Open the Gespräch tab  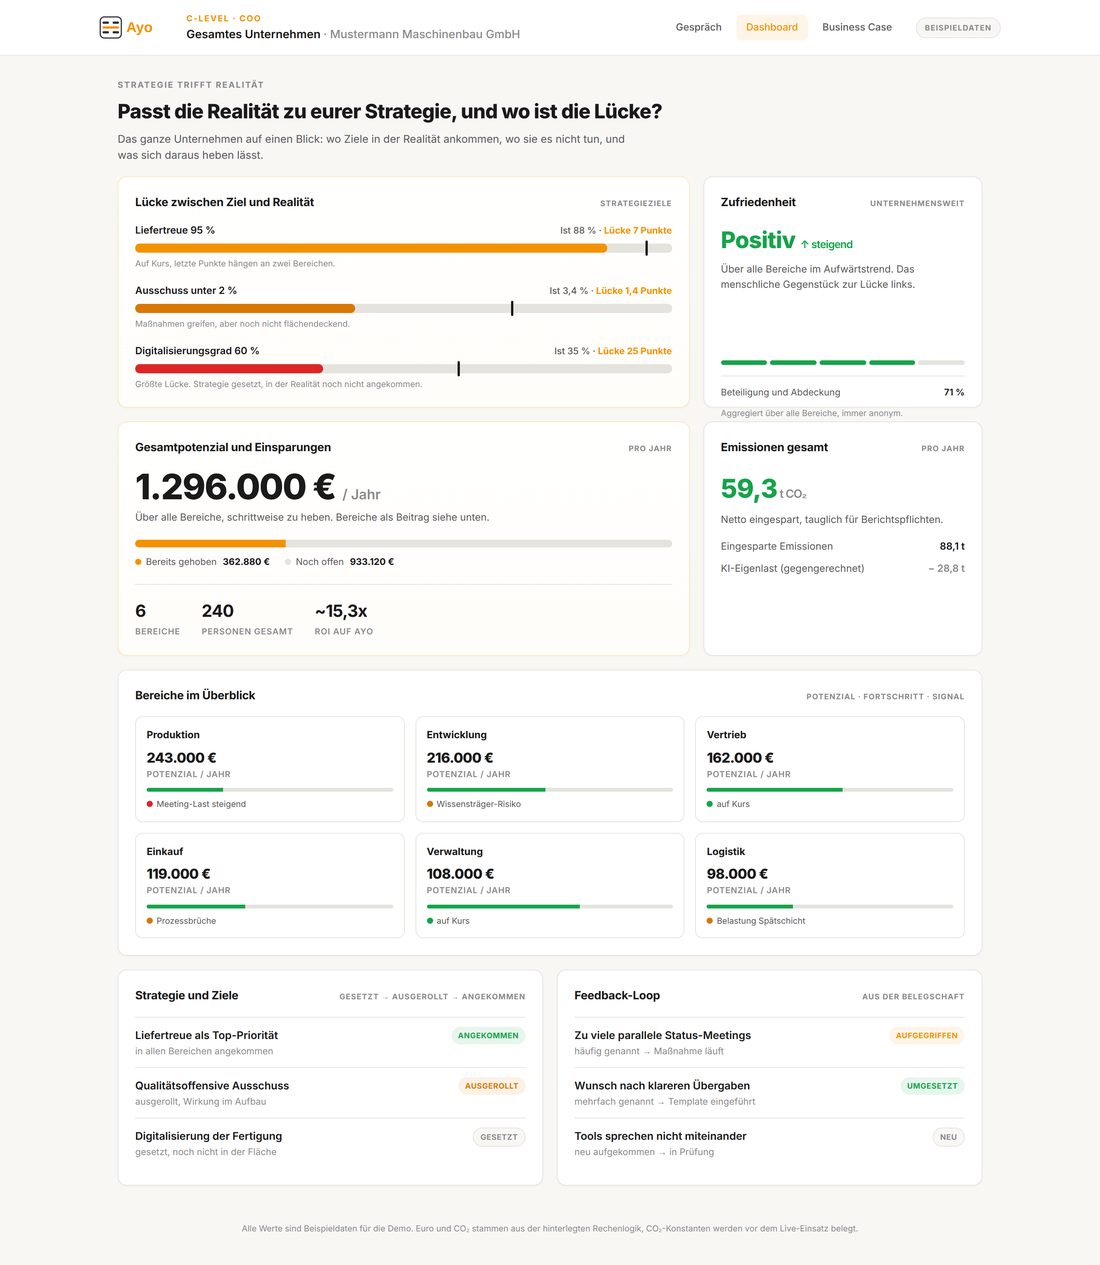pyautogui.click(x=698, y=27)
